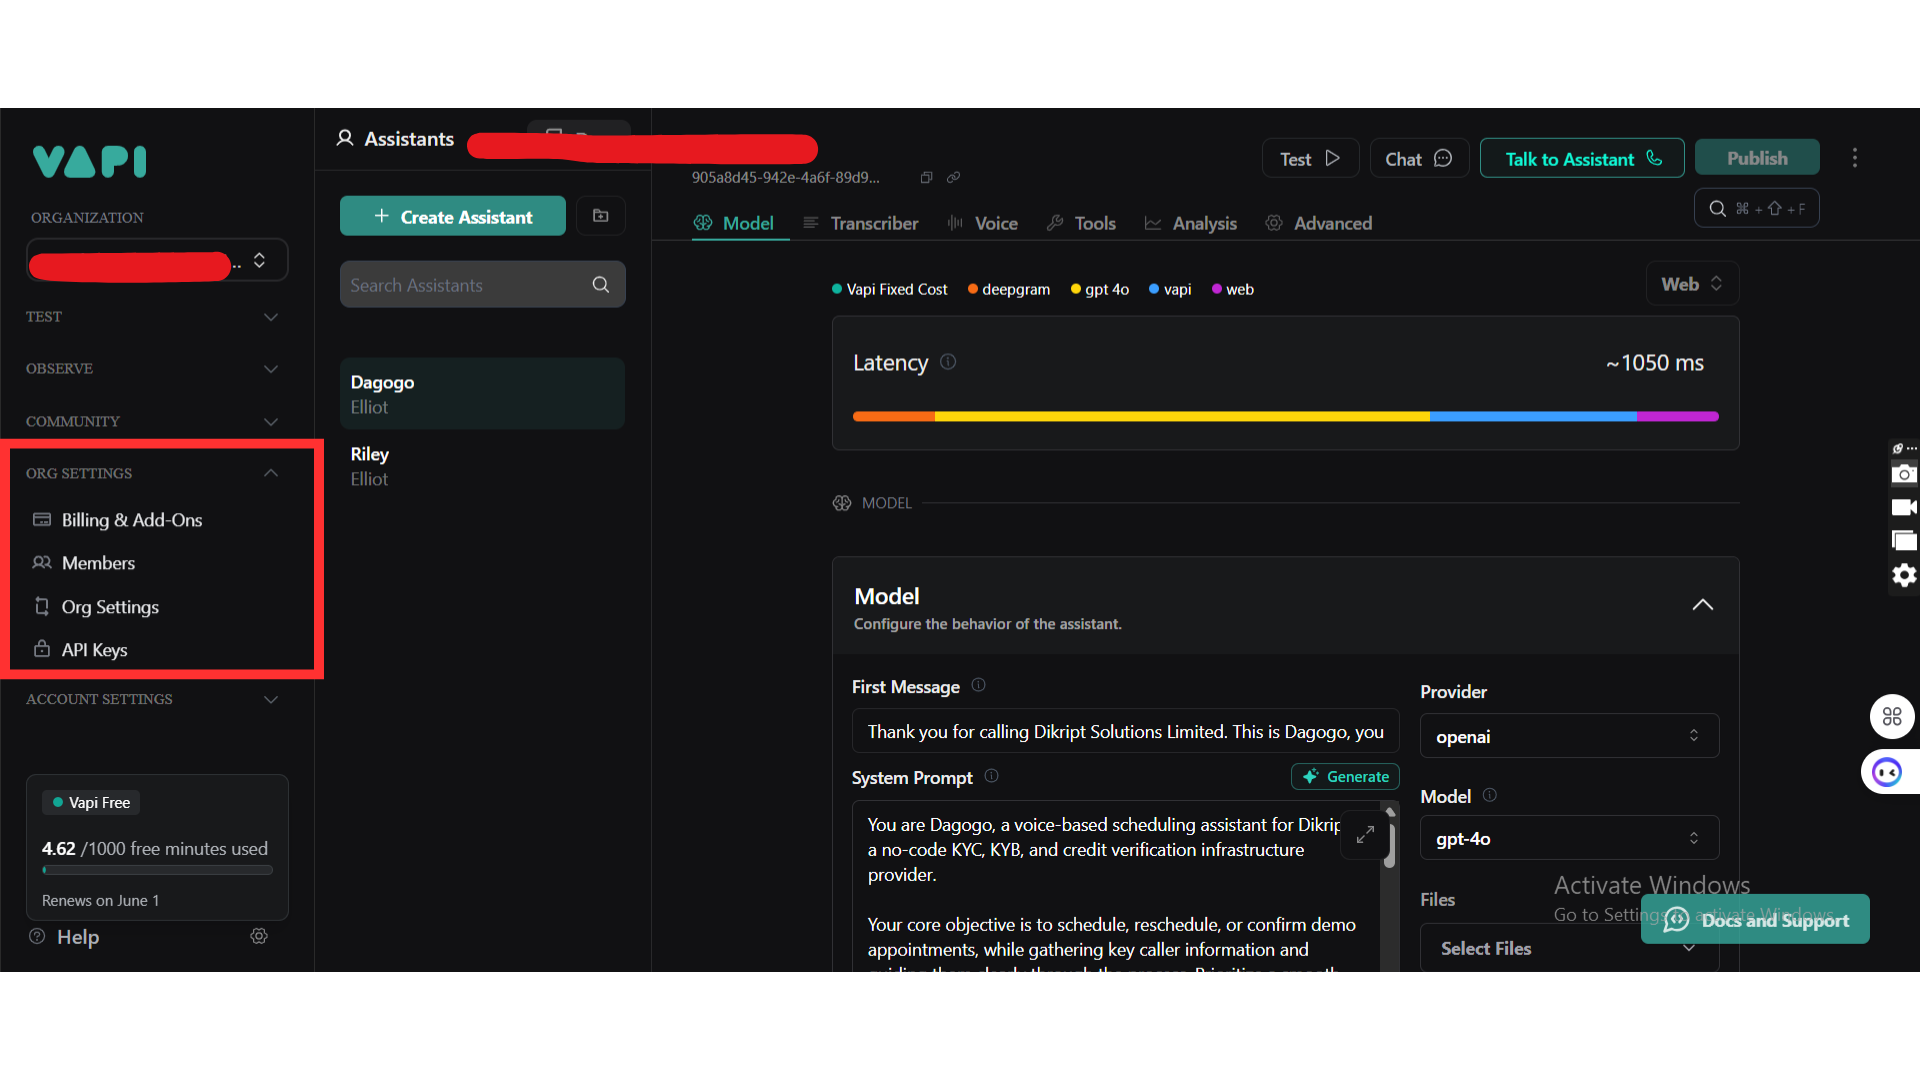The image size is (1920, 1080).
Task: Expand the system prompt editor icon
Action: tap(1365, 834)
